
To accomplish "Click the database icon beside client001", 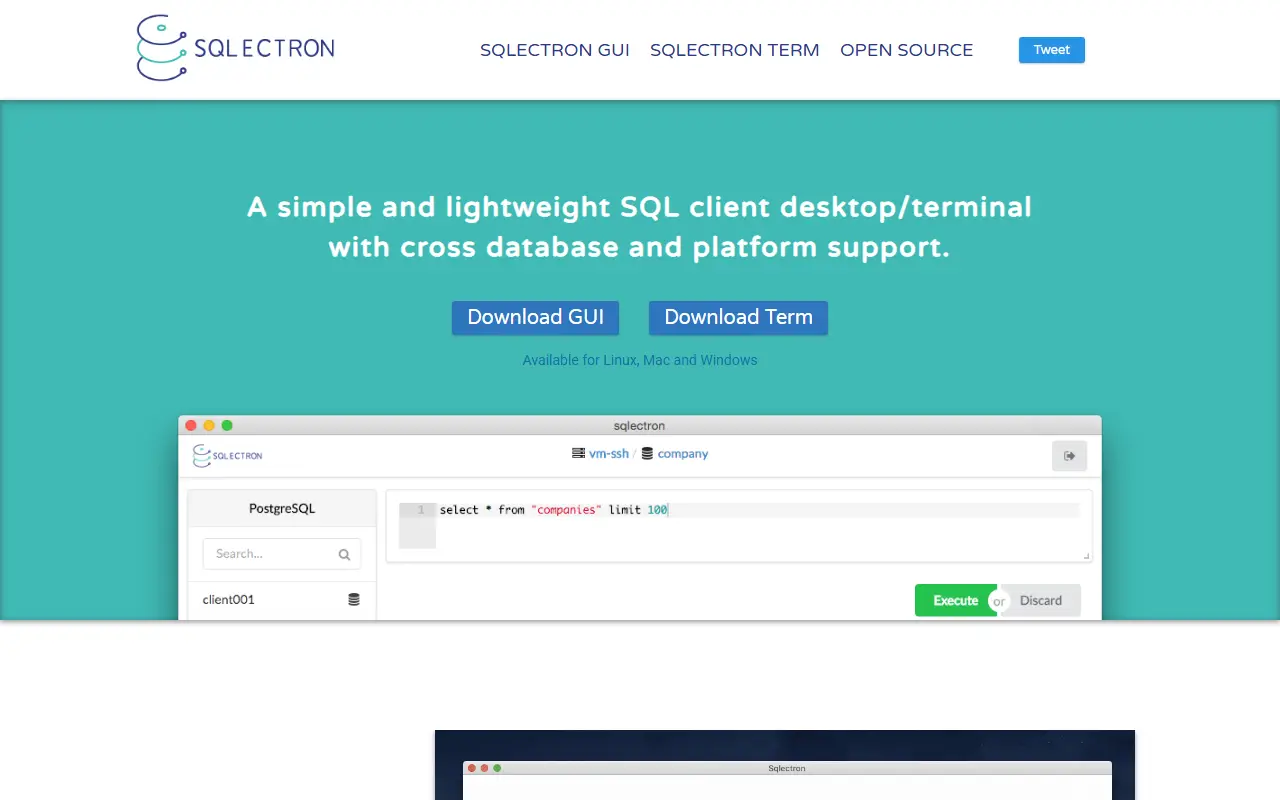I will 354,600.
